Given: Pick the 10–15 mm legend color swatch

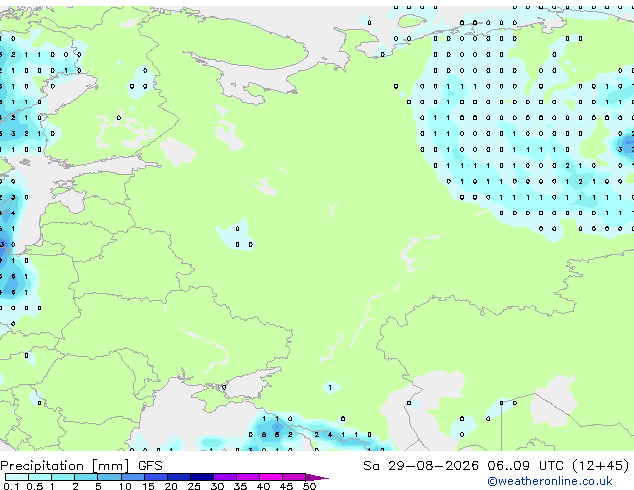Looking at the screenshot, I should [132, 477].
